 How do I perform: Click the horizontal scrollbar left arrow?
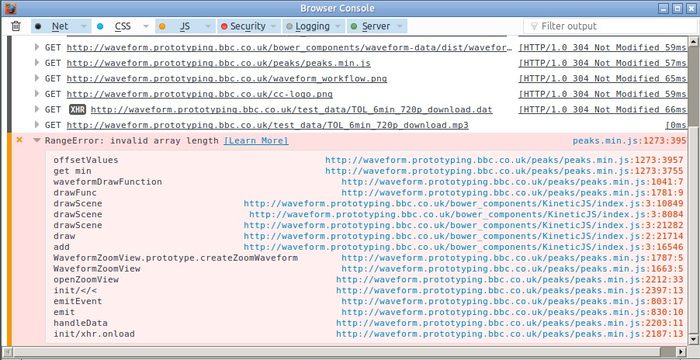7,352
